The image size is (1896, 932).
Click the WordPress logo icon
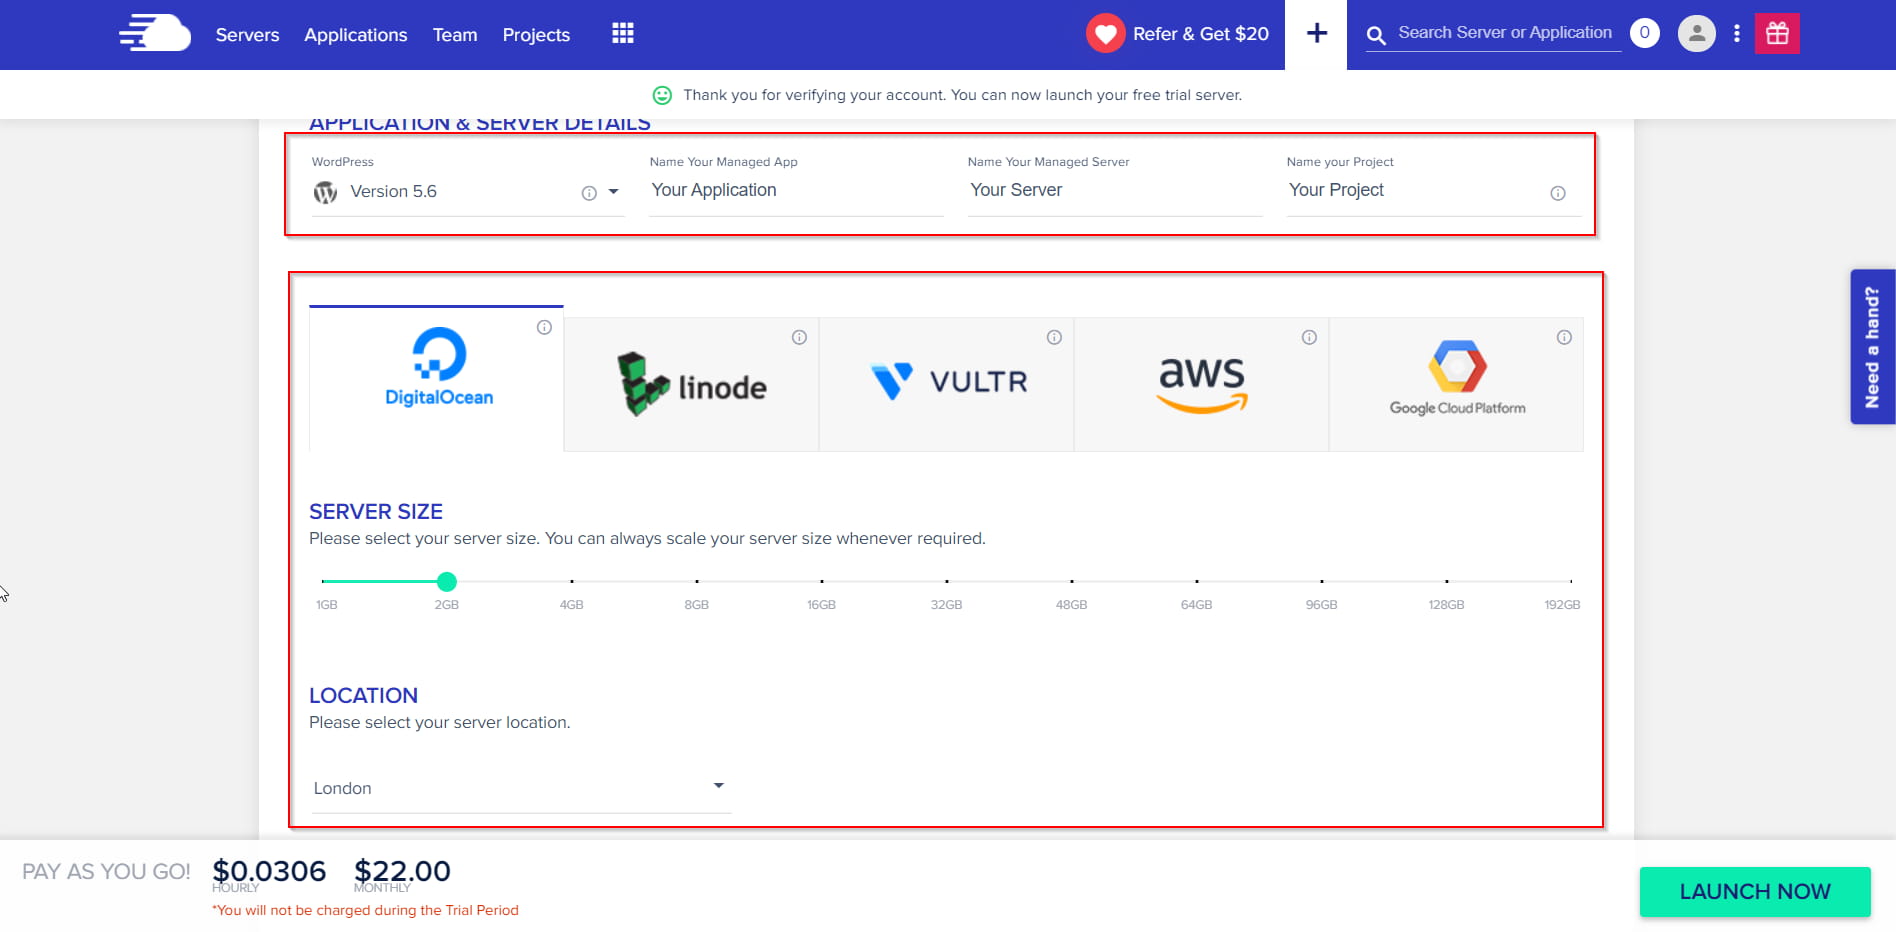click(x=325, y=192)
